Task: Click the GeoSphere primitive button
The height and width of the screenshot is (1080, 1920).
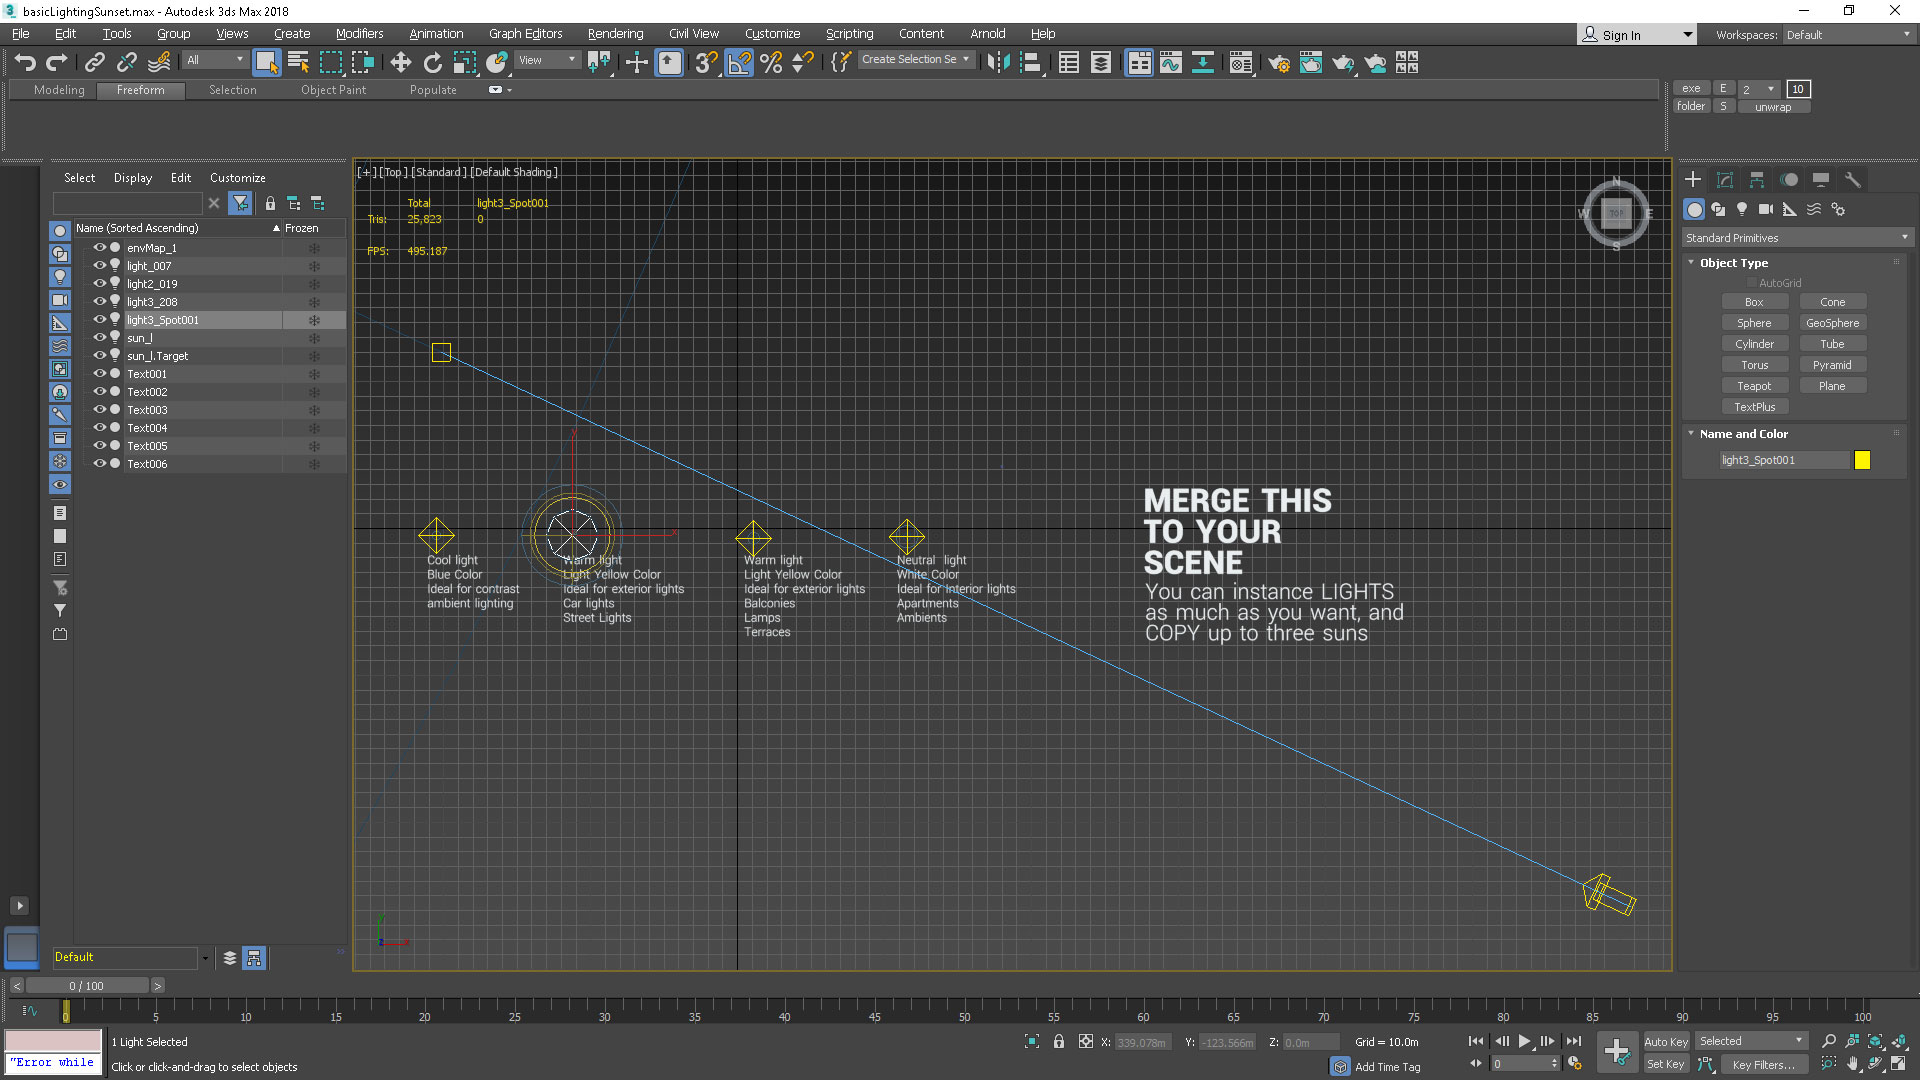Action: pyautogui.click(x=1832, y=323)
